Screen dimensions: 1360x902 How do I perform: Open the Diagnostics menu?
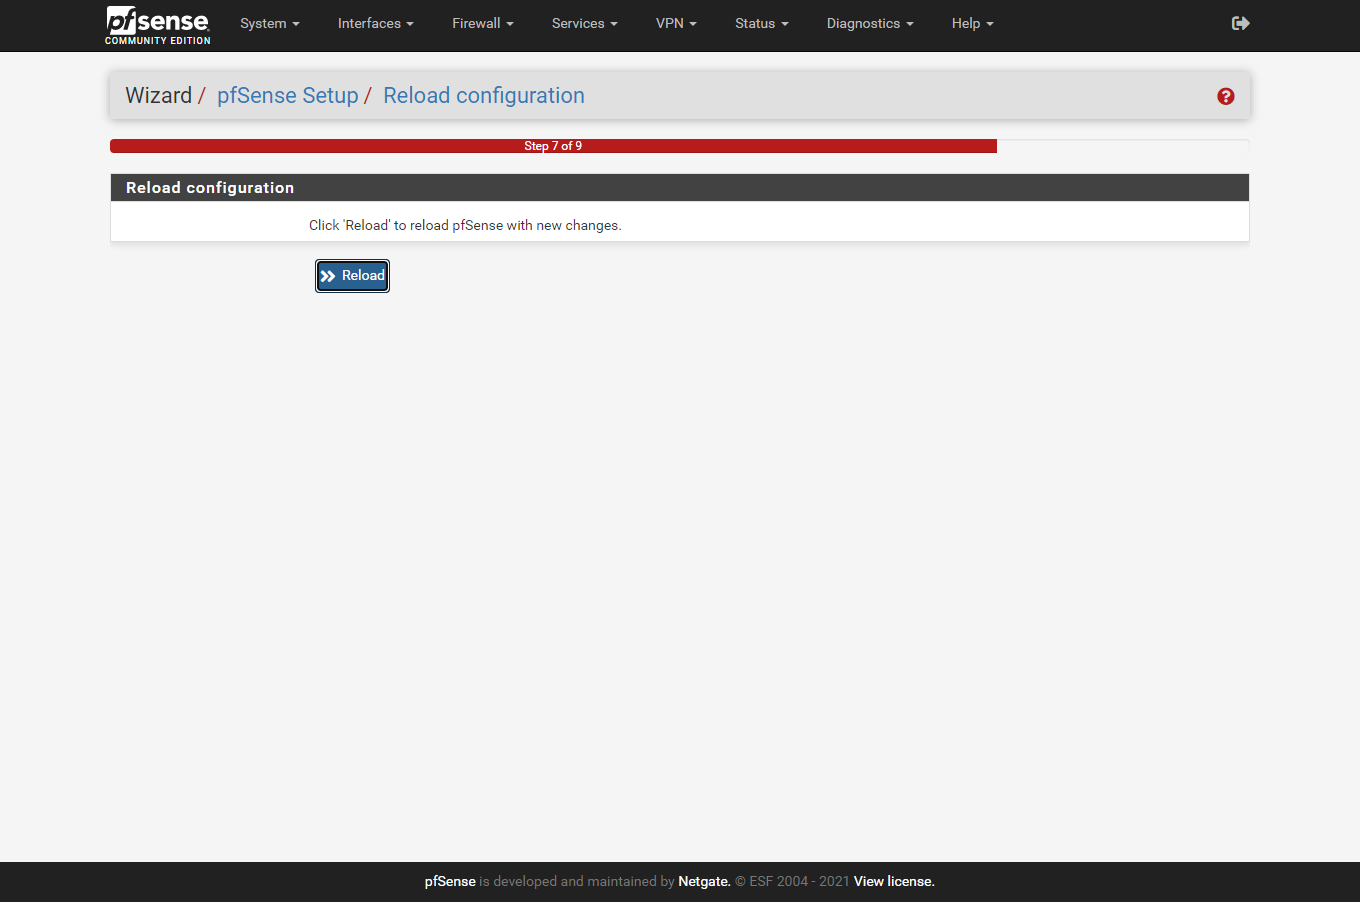[x=870, y=23]
